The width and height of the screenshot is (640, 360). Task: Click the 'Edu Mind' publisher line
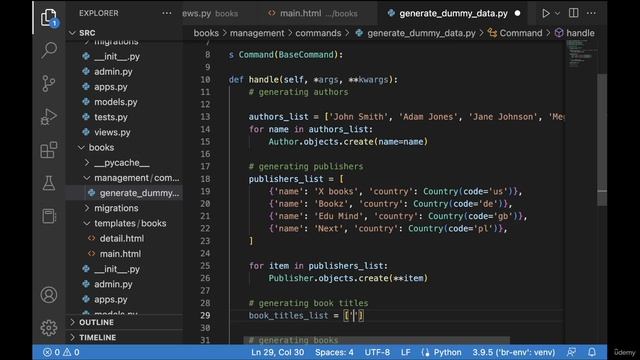(x=398, y=216)
